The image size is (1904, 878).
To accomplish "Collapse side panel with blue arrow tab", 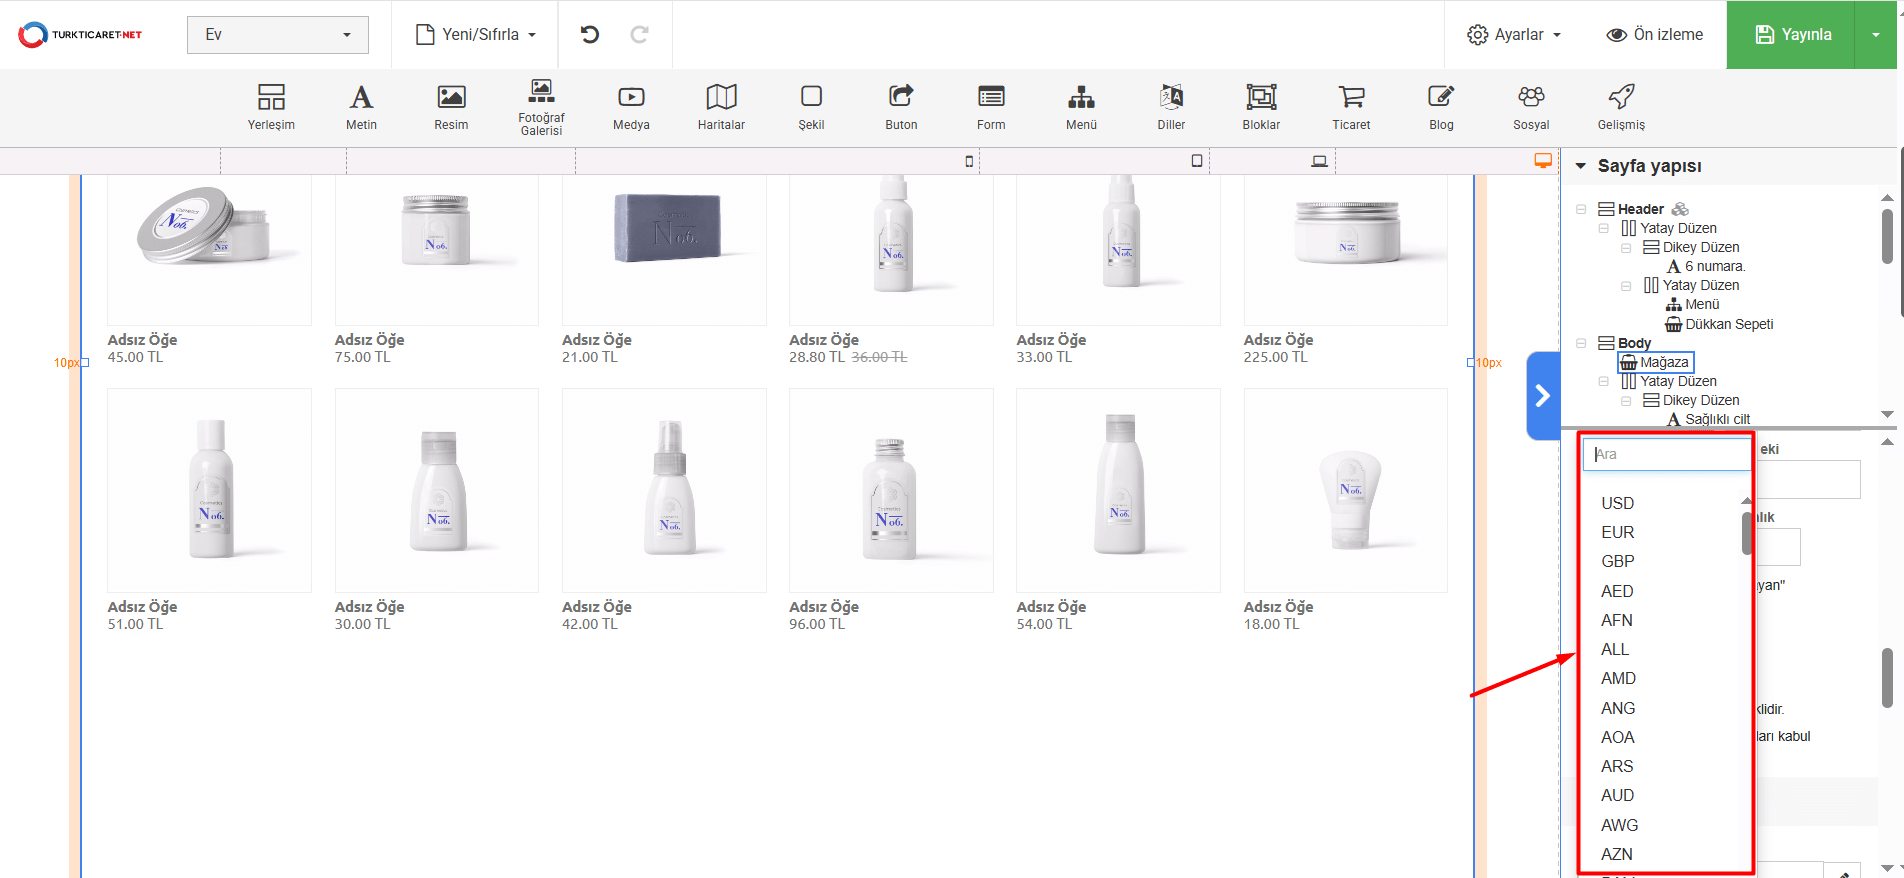I will click(x=1543, y=396).
